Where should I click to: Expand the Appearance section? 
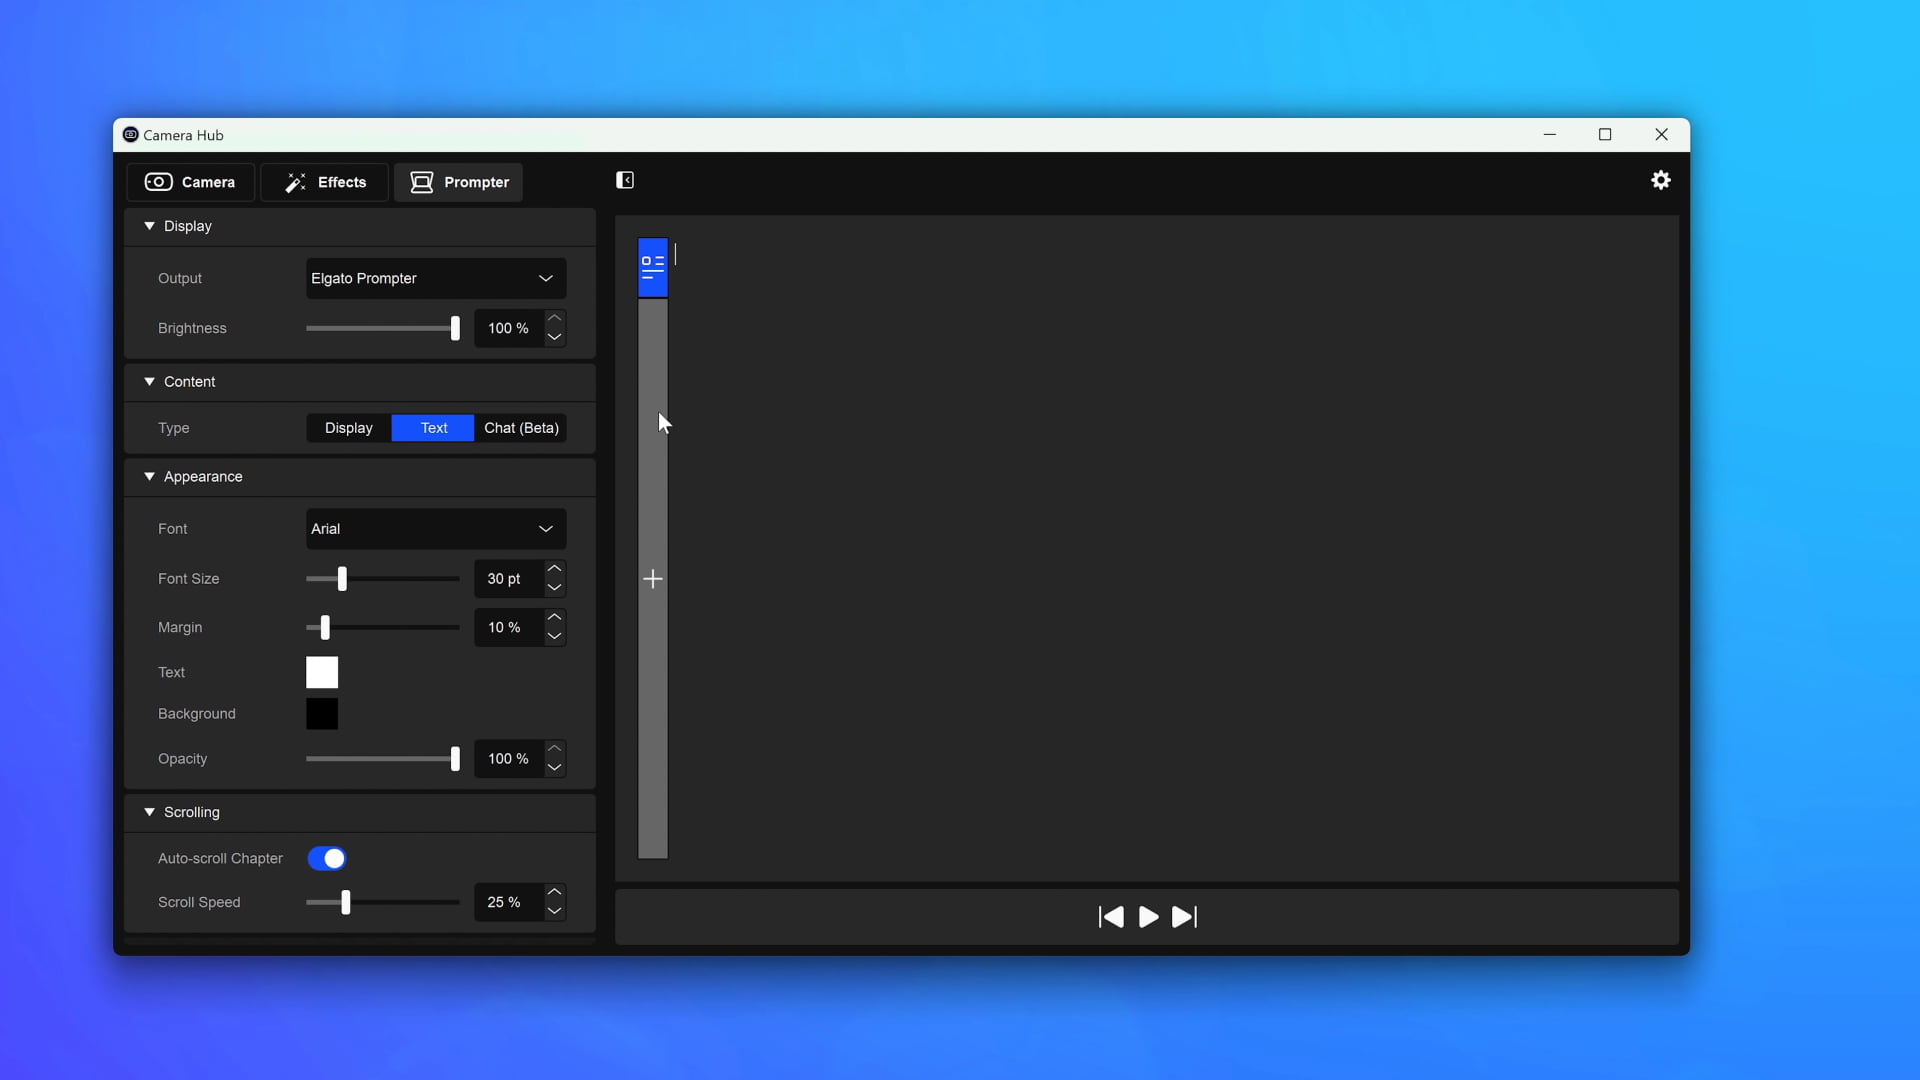pyautogui.click(x=149, y=476)
